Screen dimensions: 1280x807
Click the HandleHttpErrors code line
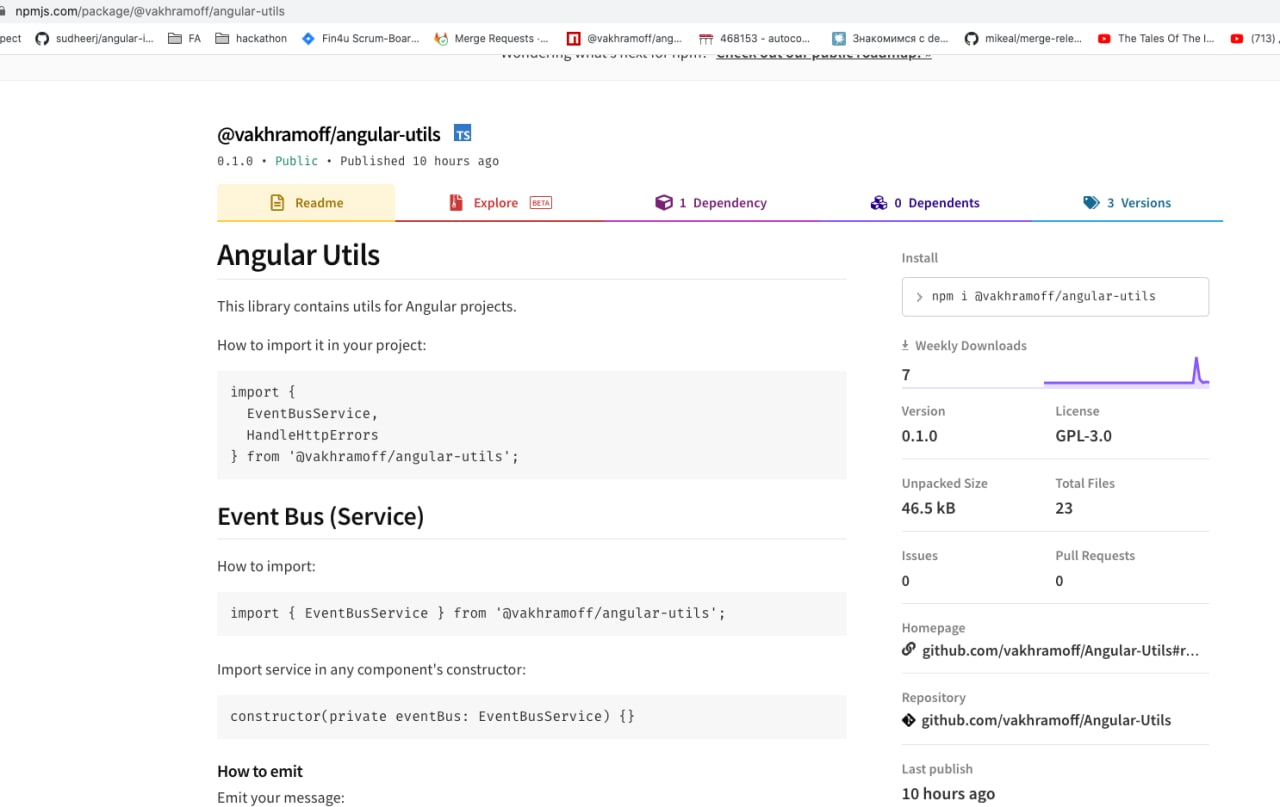(312, 435)
